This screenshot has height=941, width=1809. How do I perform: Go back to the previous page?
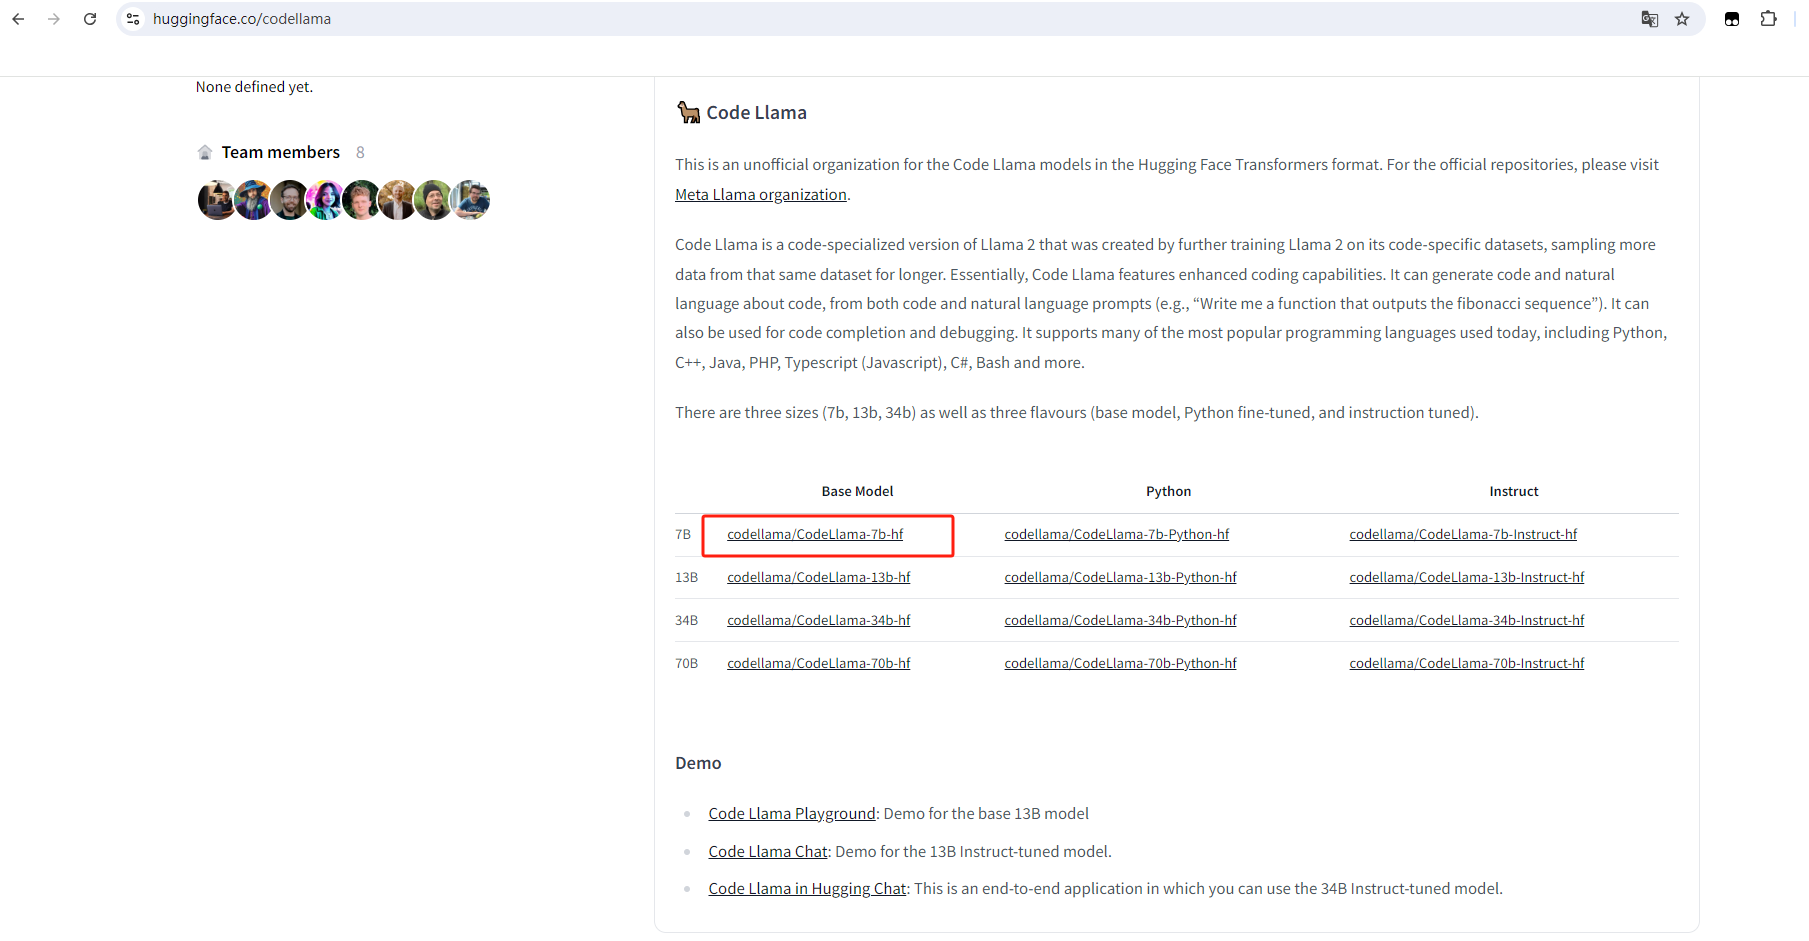tap(18, 19)
